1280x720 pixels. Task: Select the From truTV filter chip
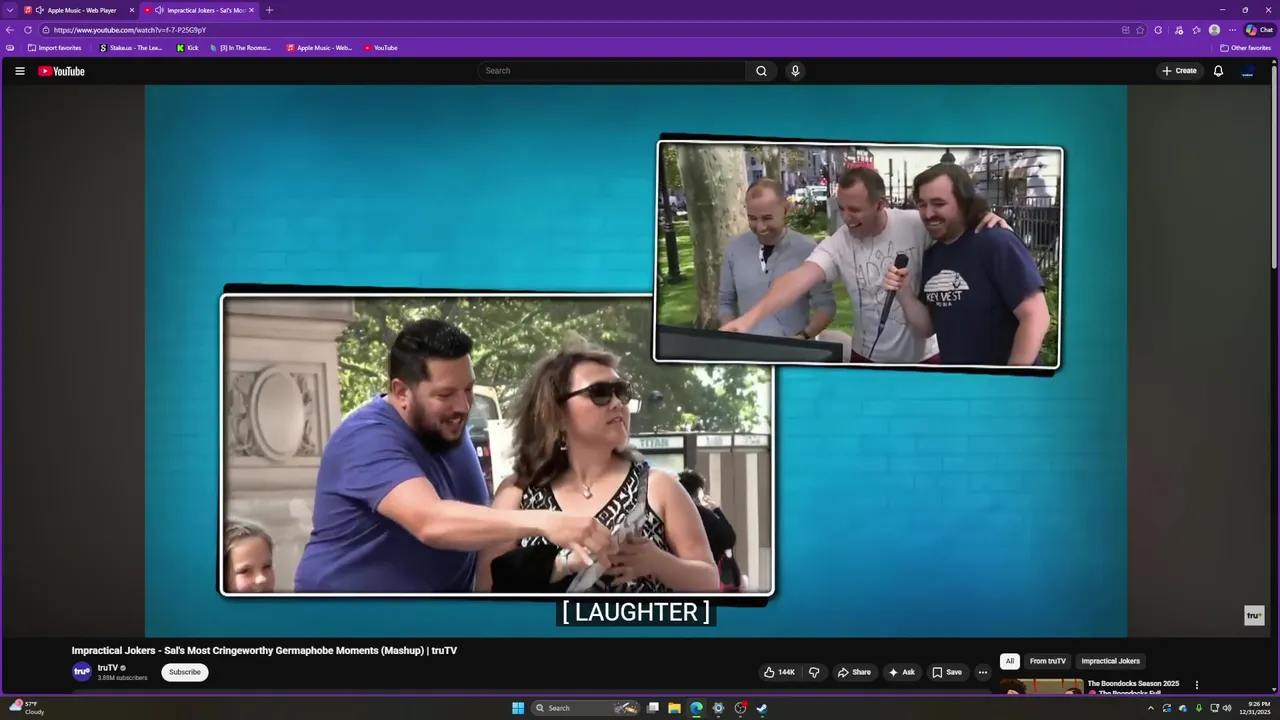pos(1048,661)
